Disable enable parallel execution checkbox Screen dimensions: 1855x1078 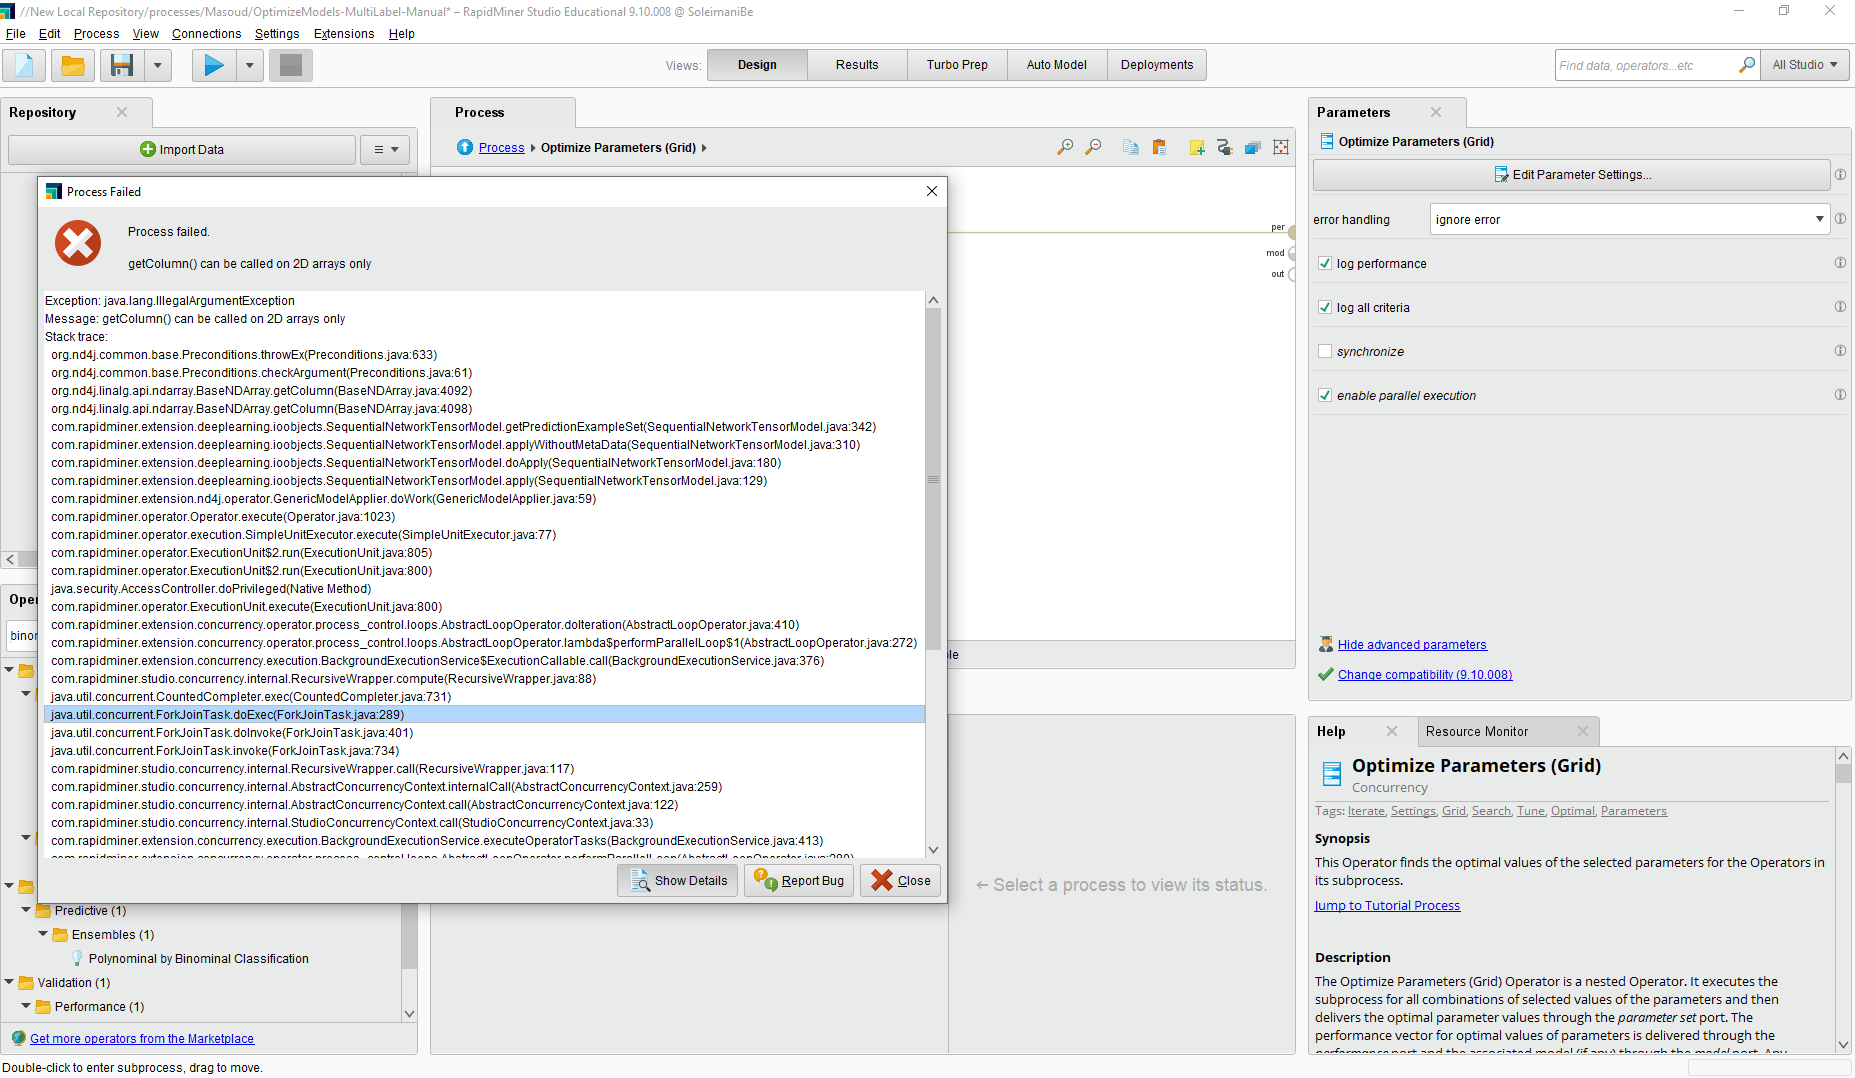pyautogui.click(x=1325, y=395)
